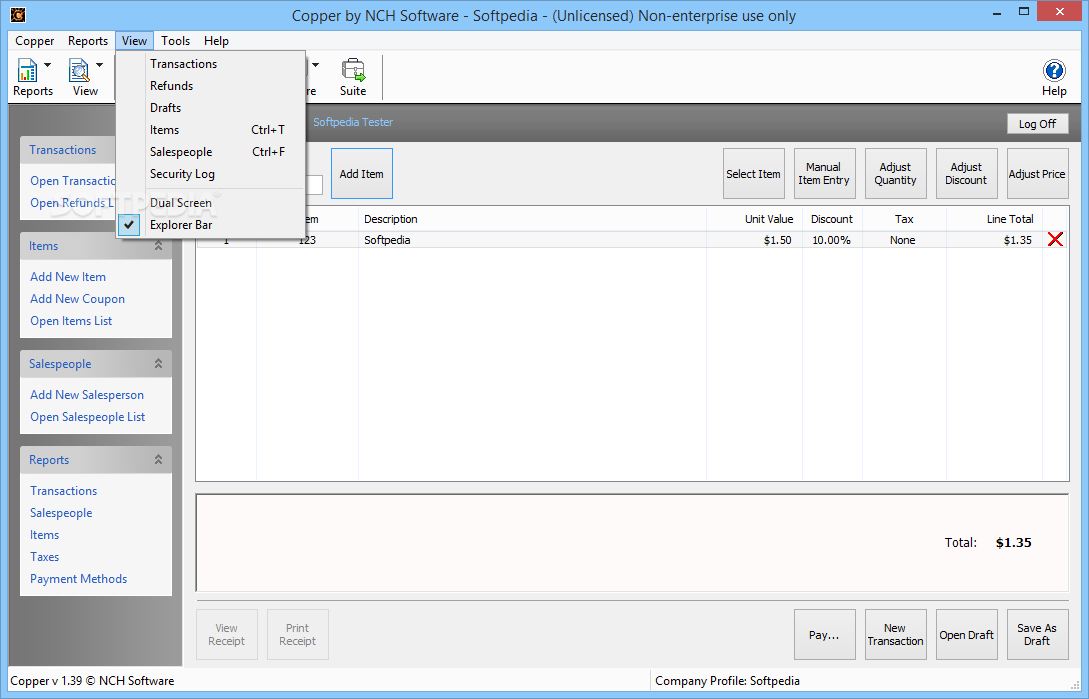Click the Adjust Price button
This screenshot has width=1089, height=699.
(1037, 174)
